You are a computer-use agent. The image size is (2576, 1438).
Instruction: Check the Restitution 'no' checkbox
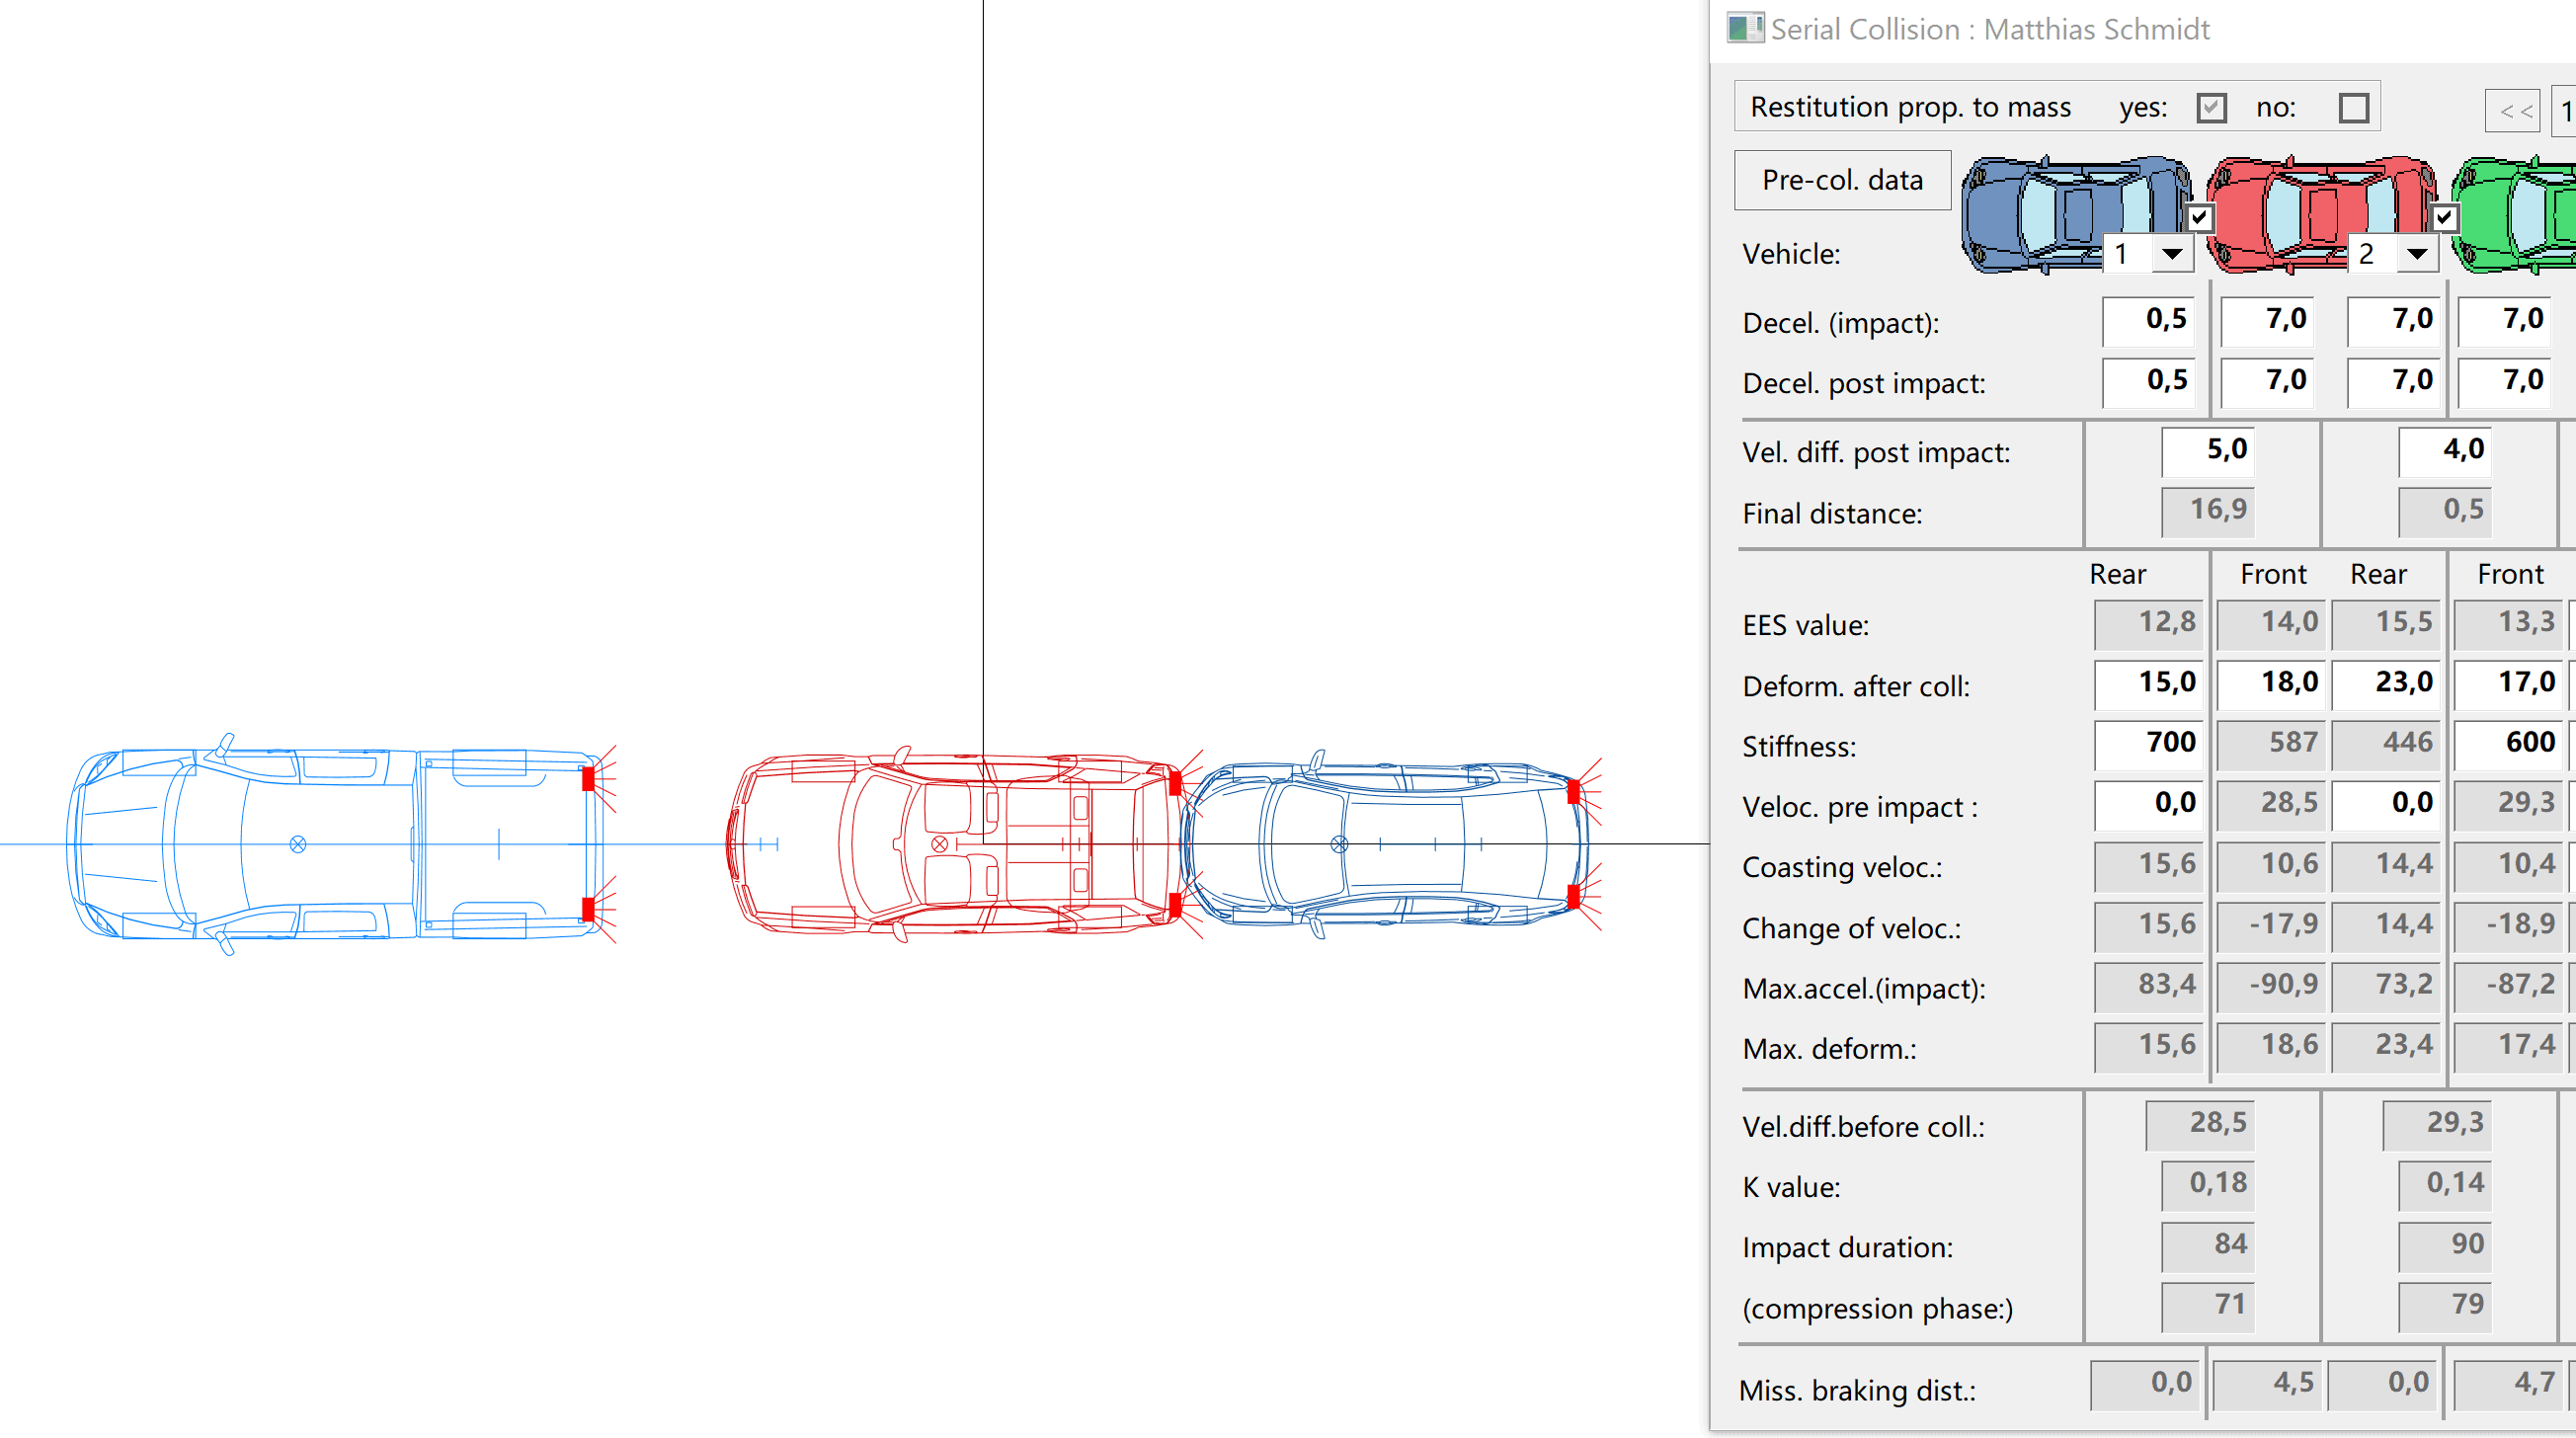(x=2353, y=108)
